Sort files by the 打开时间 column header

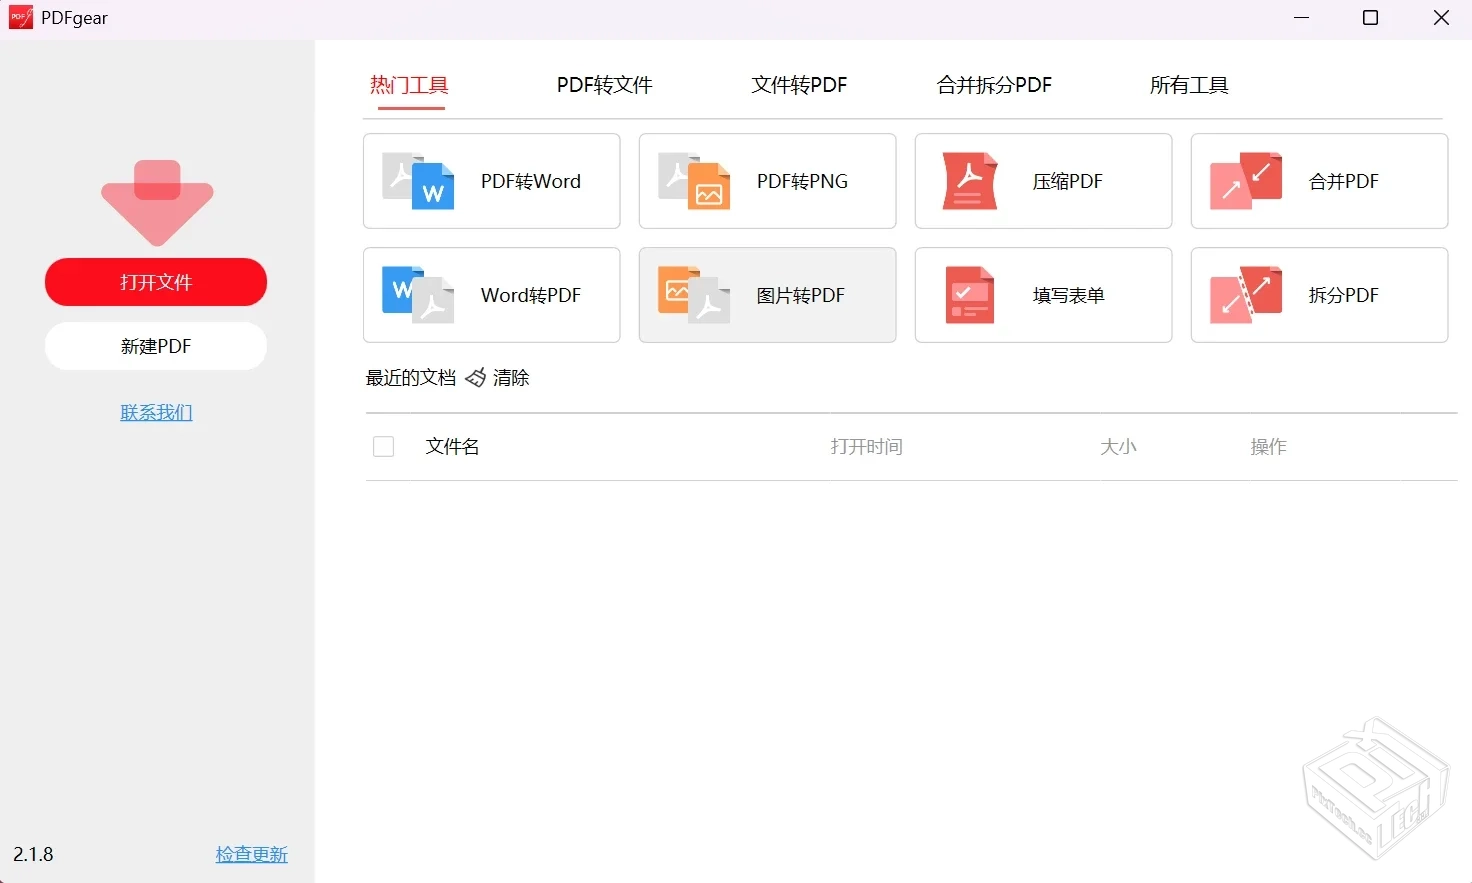[x=866, y=446]
